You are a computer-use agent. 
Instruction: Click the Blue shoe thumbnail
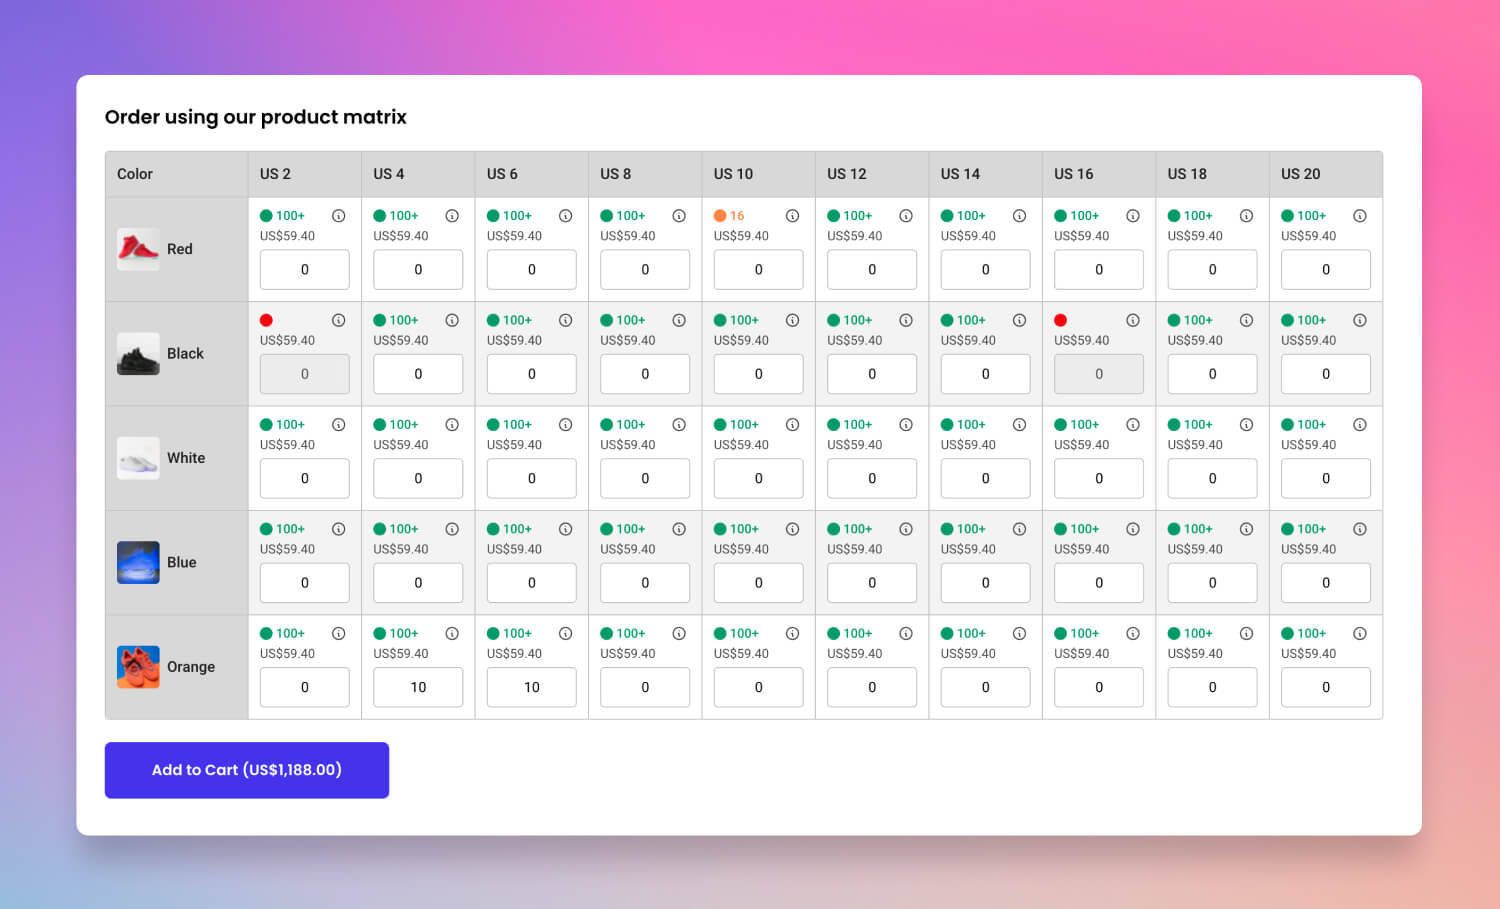point(138,562)
